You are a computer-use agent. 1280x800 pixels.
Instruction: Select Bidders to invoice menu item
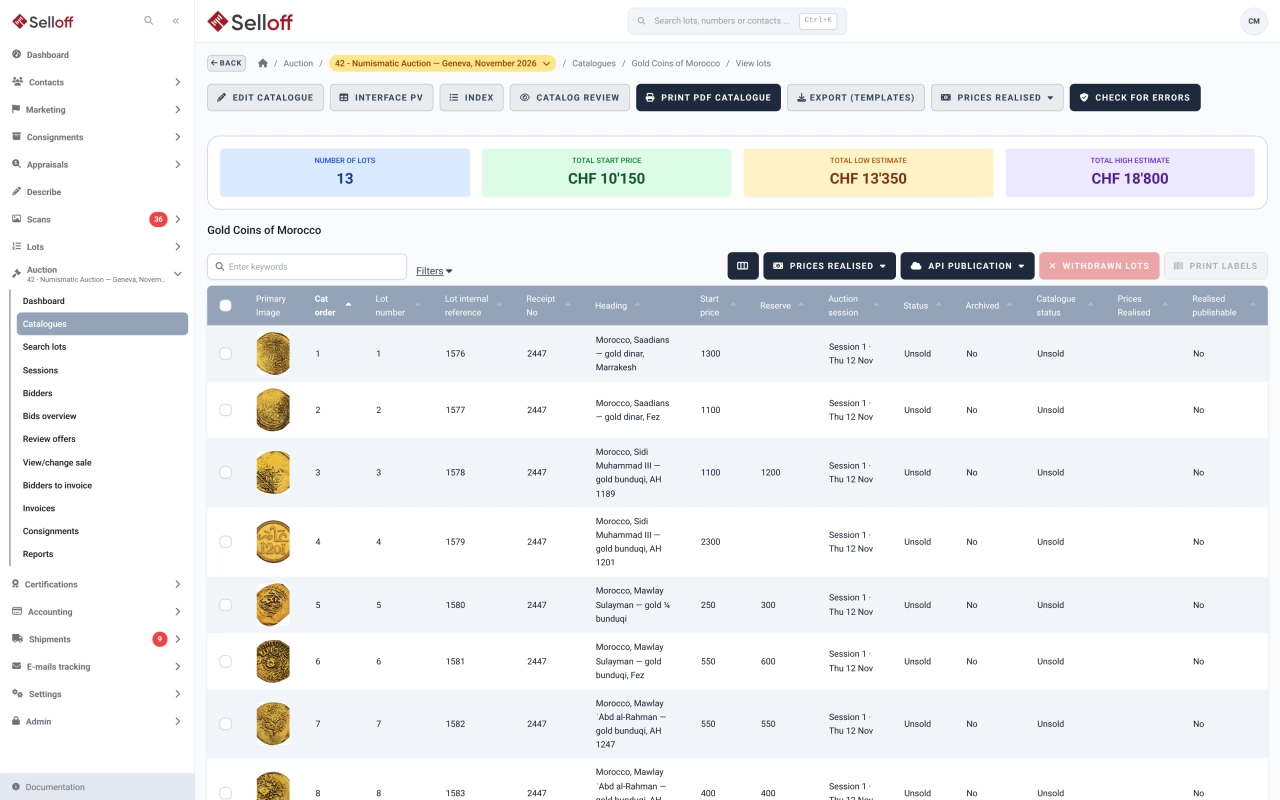click(x=57, y=485)
